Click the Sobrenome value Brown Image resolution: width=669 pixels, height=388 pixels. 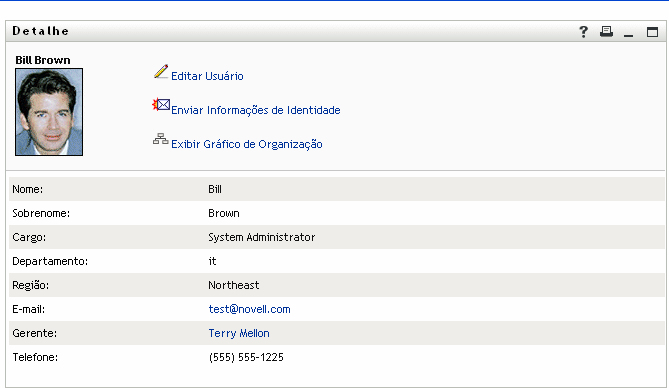pyautogui.click(x=224, y=213)
